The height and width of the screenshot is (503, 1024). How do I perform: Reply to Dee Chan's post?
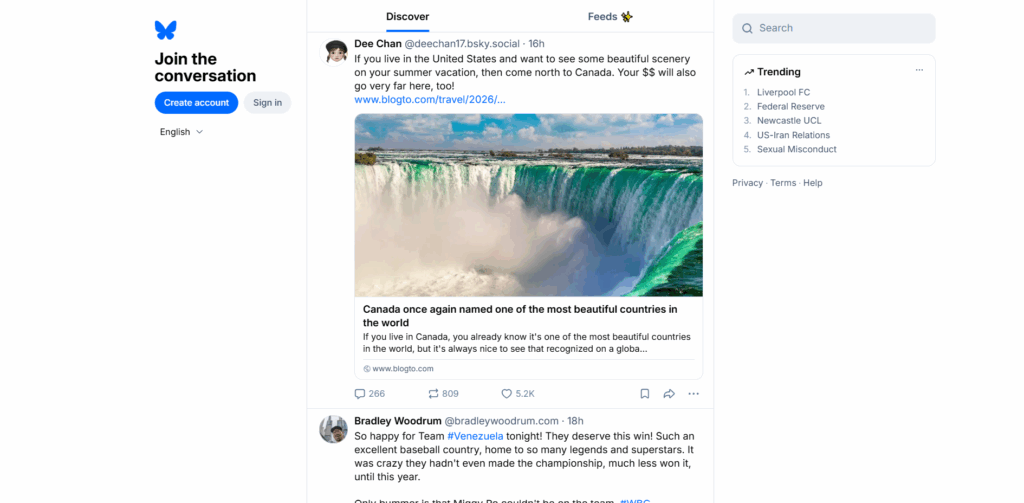[x=361, y=394]
